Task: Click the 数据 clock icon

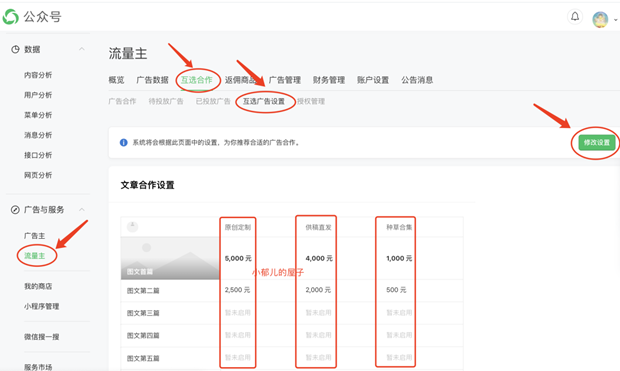Action: (x=15, y=49)
